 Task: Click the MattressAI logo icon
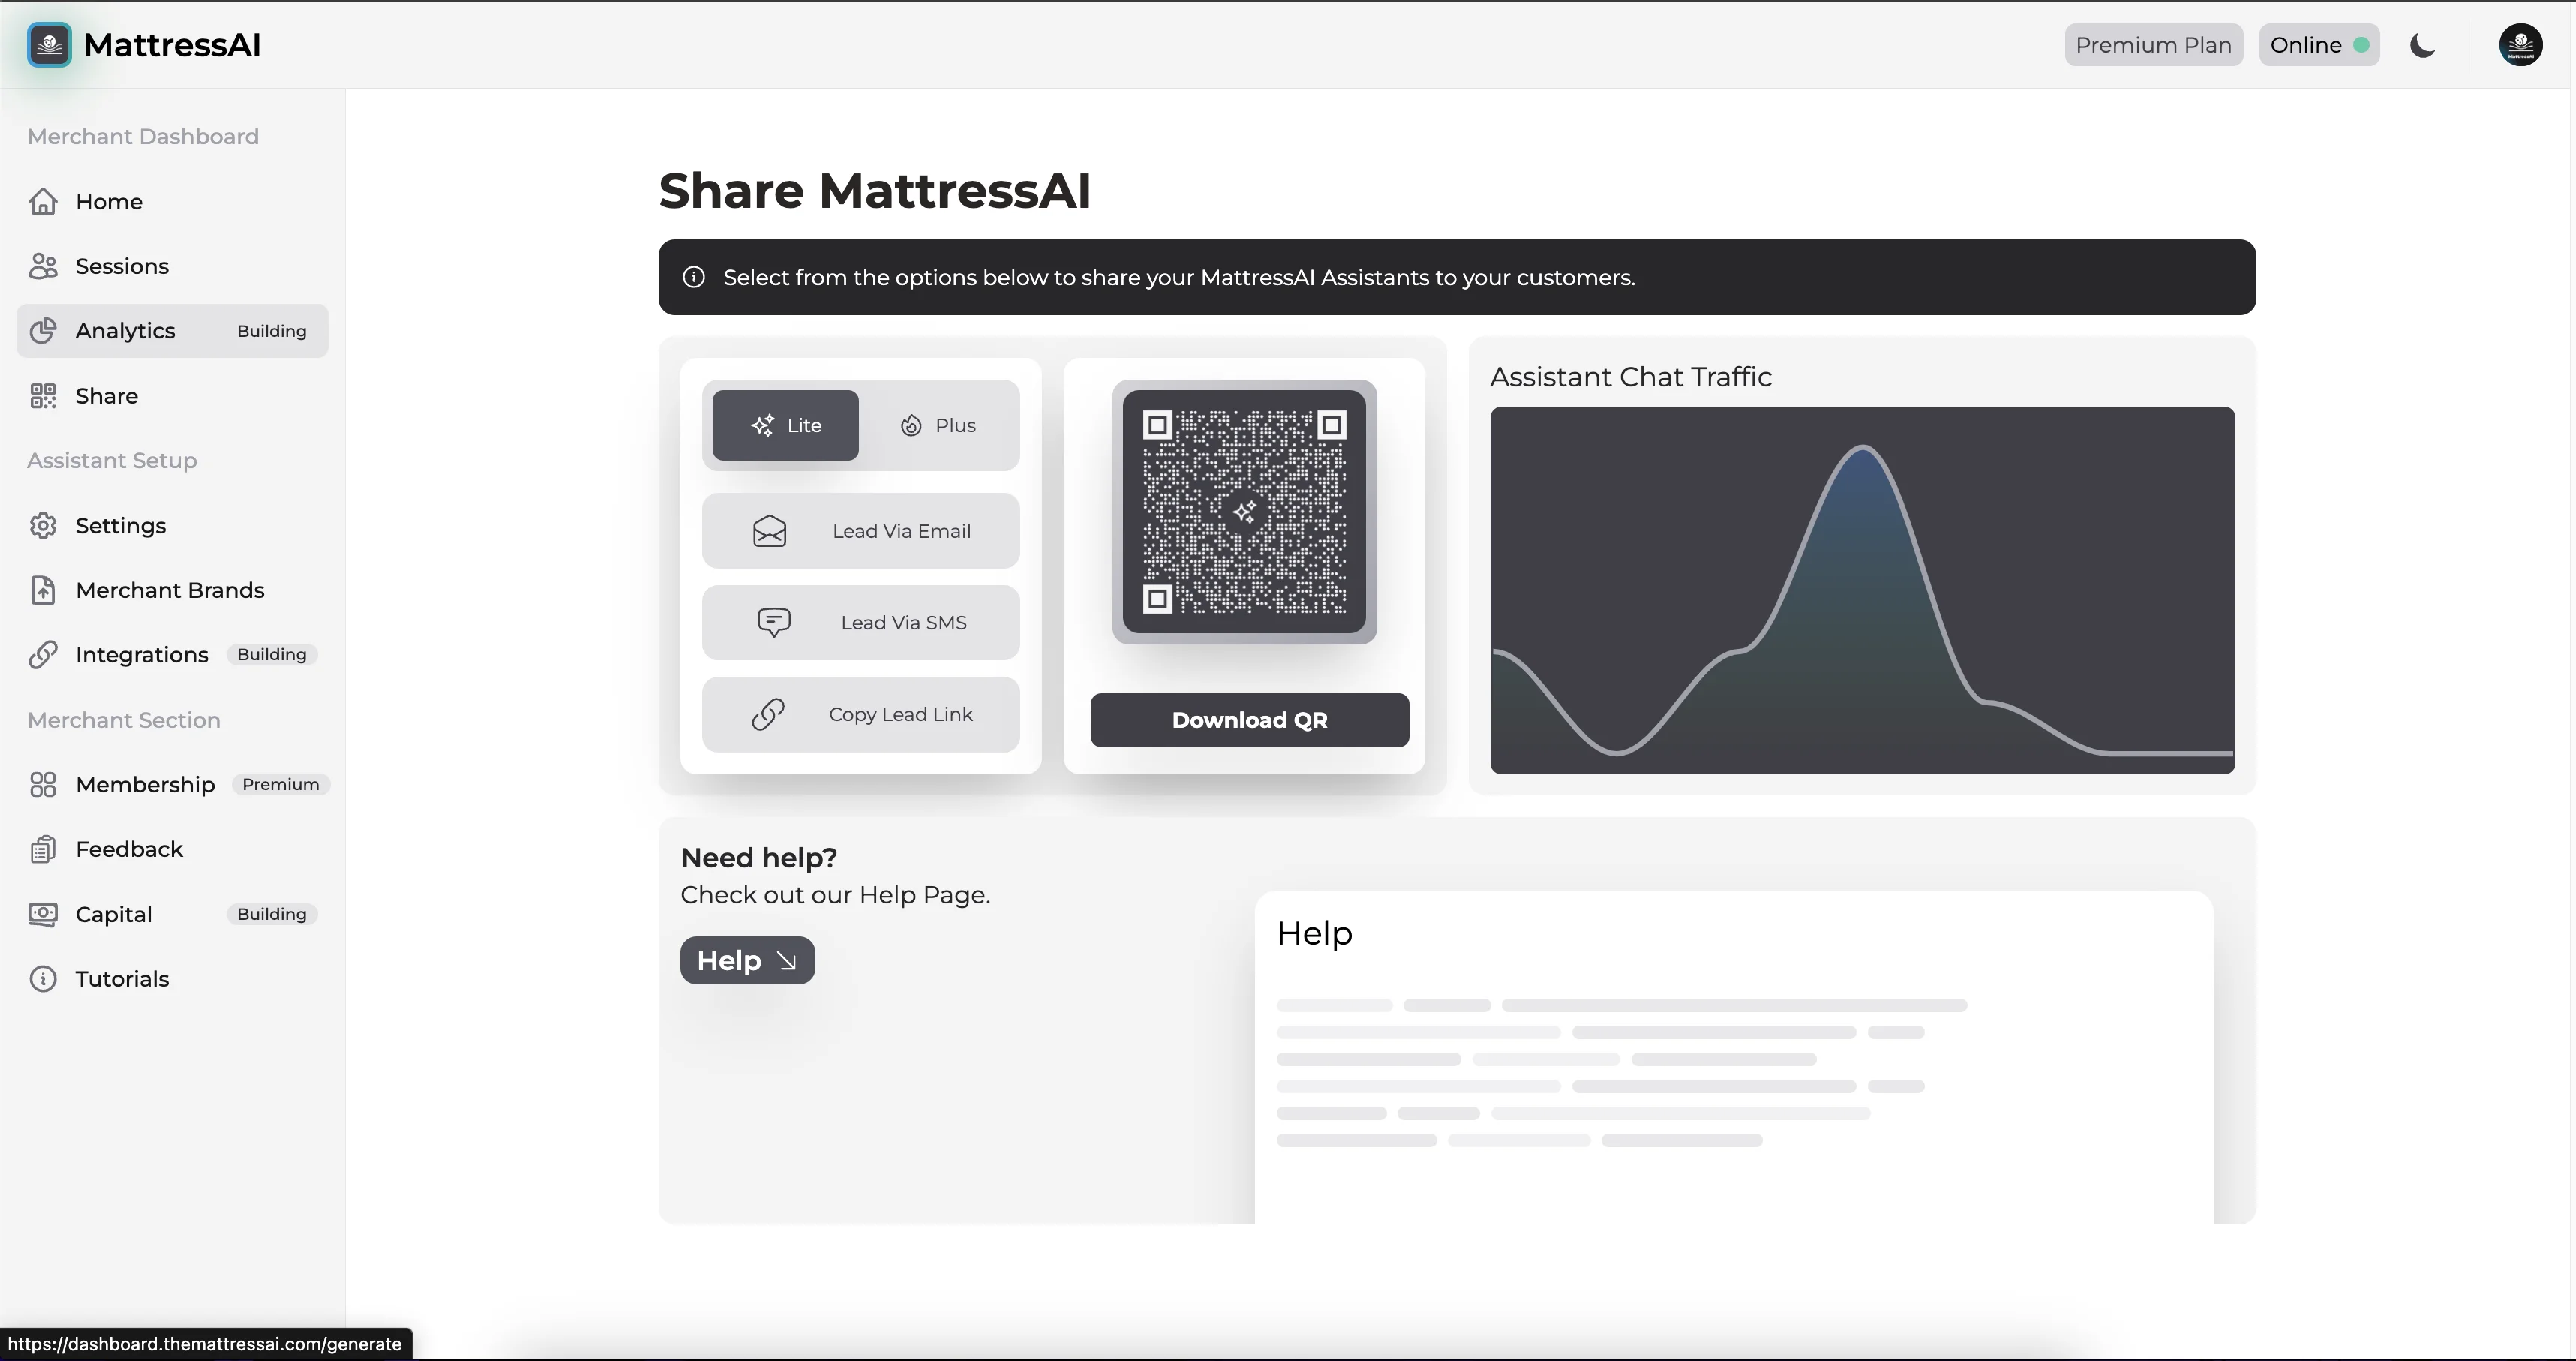click(49, 45)
